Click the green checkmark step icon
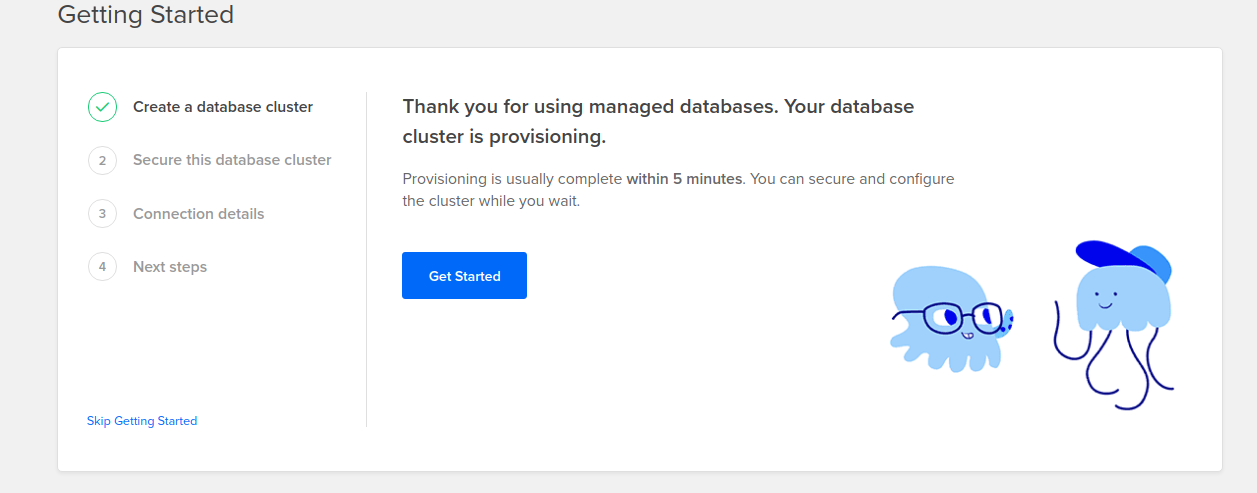The image size is (1257, 493). 102,107
